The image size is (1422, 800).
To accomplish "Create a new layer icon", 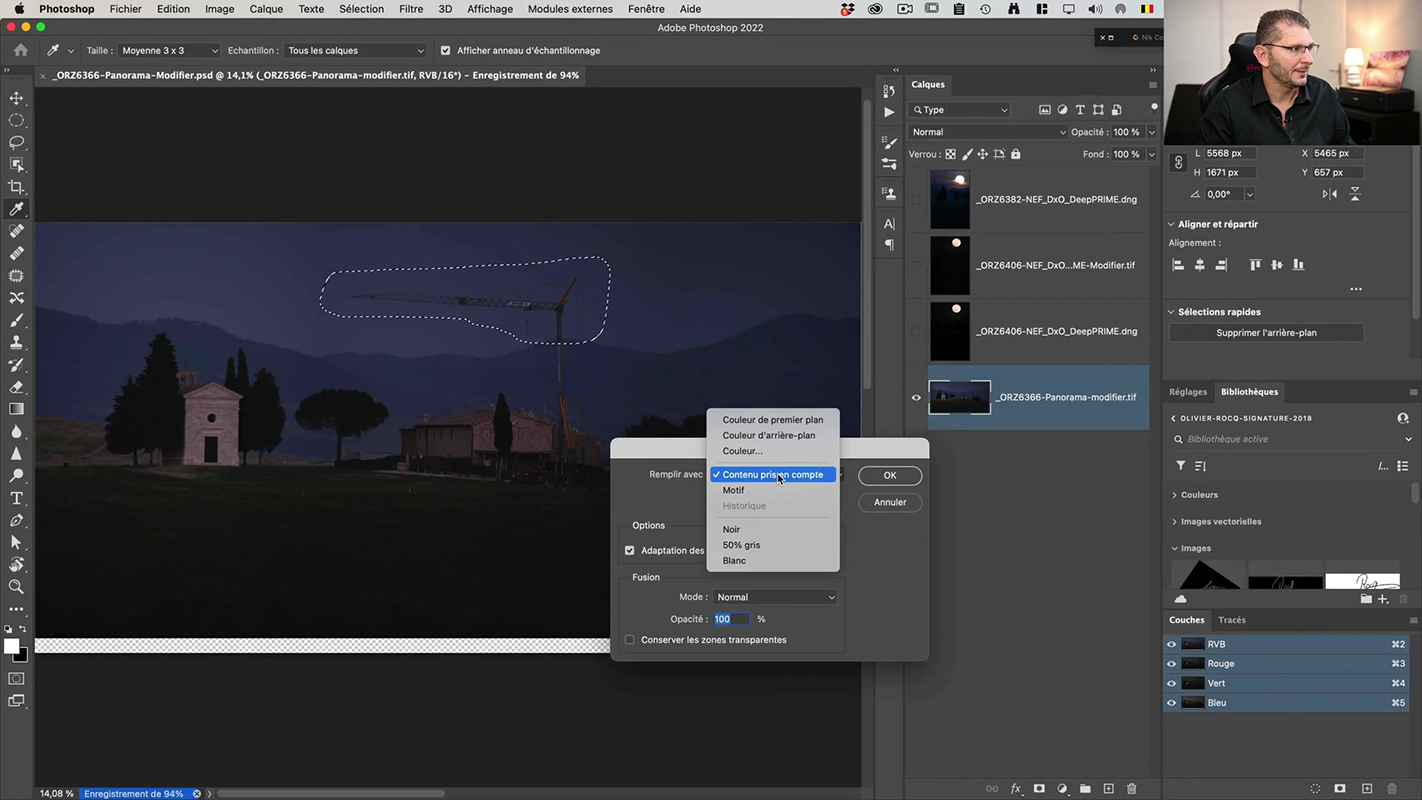I will click(x=1108, y=789).
